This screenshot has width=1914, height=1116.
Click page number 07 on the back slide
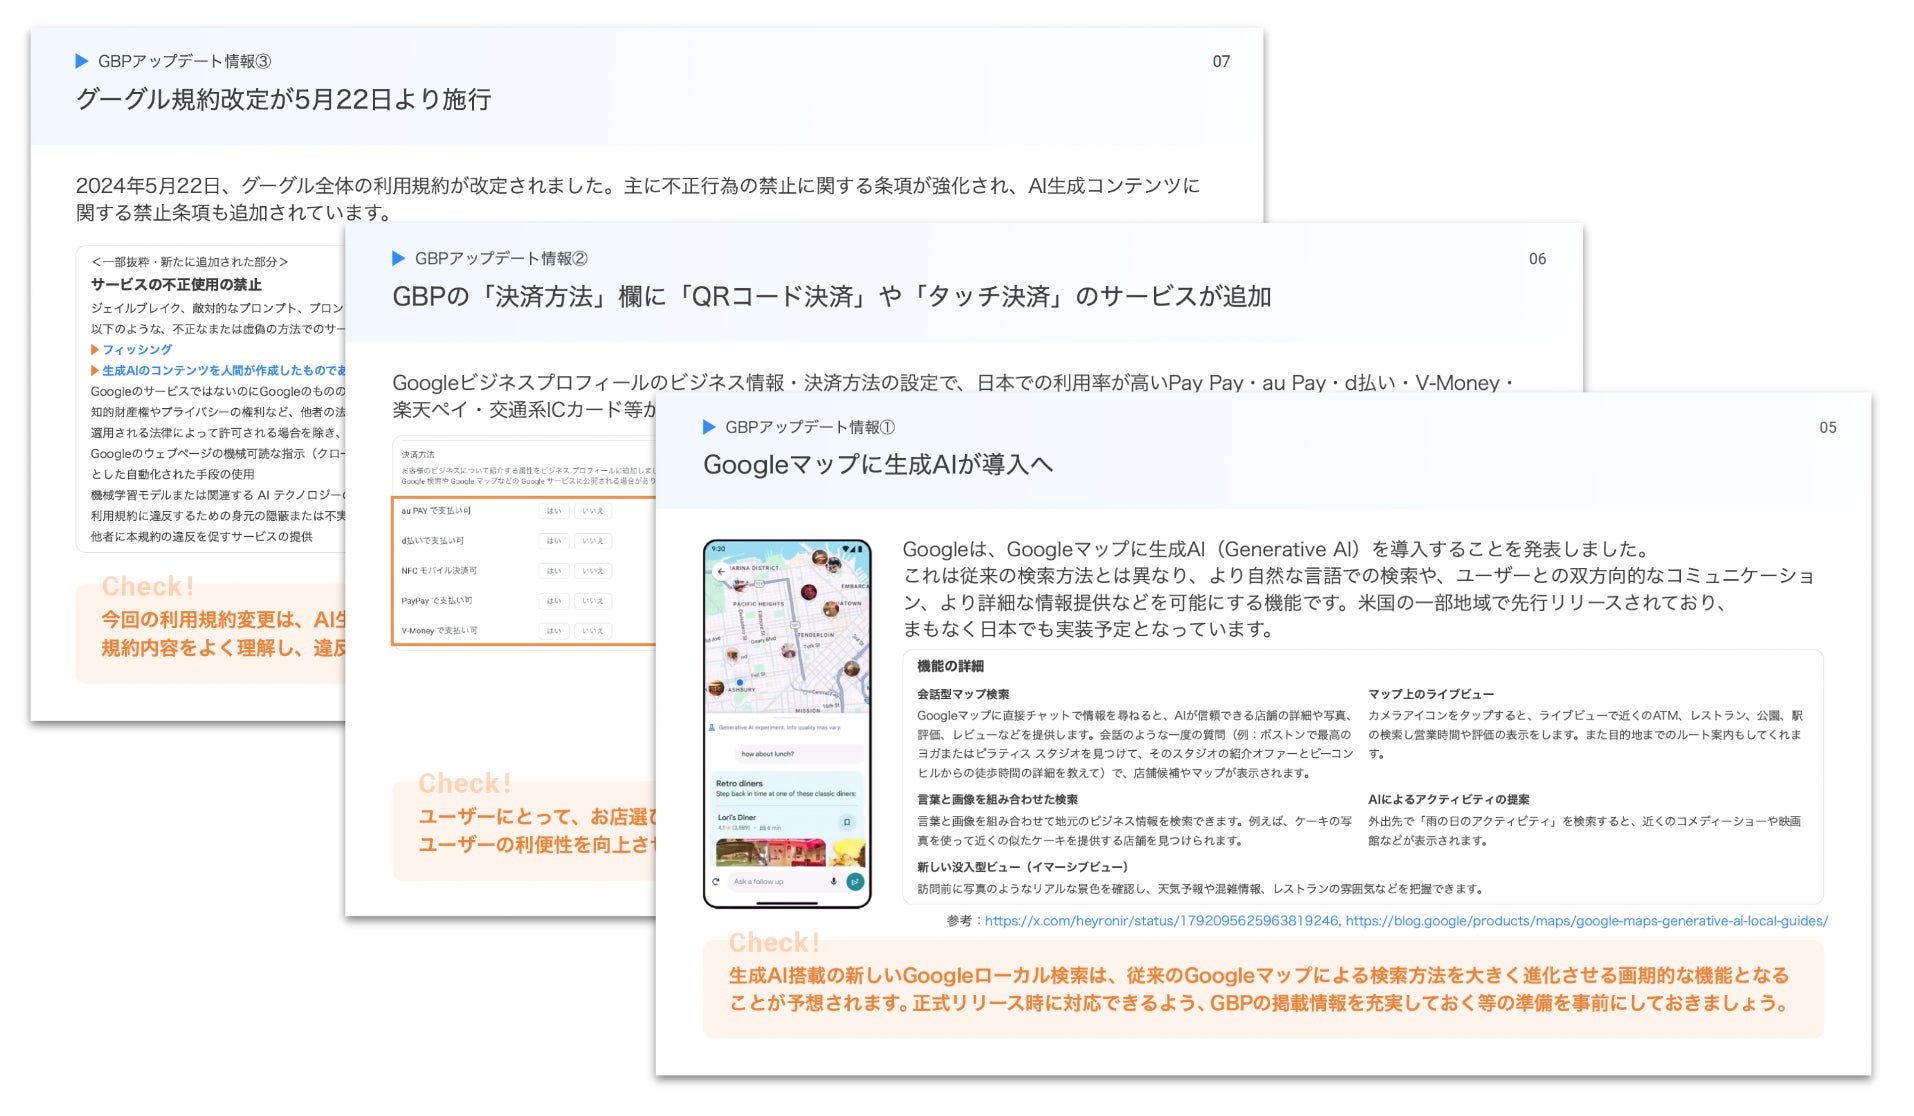pyautogui.click(x=1222, y=62)
